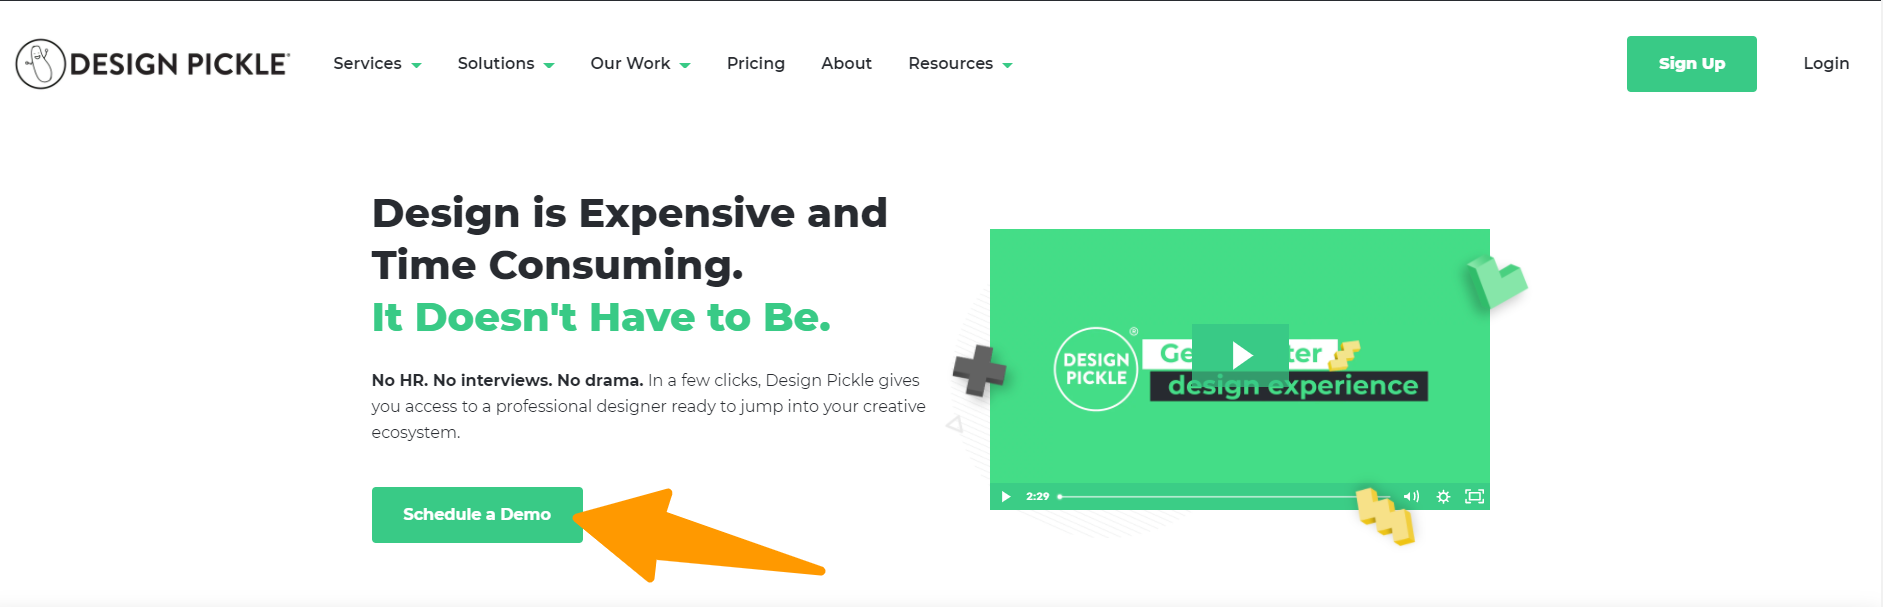Screen dimensions: 1883x607
Task: Mute the video with the volume icon
Action: tap(1411, 497)
